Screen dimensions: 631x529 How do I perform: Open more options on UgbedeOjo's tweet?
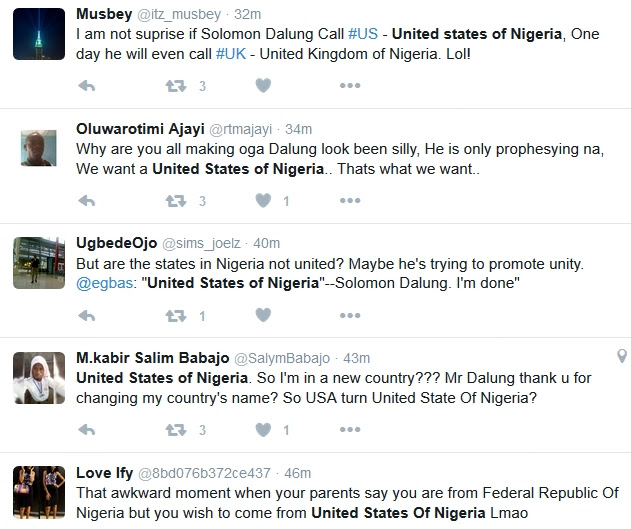[x=350, y=315]
